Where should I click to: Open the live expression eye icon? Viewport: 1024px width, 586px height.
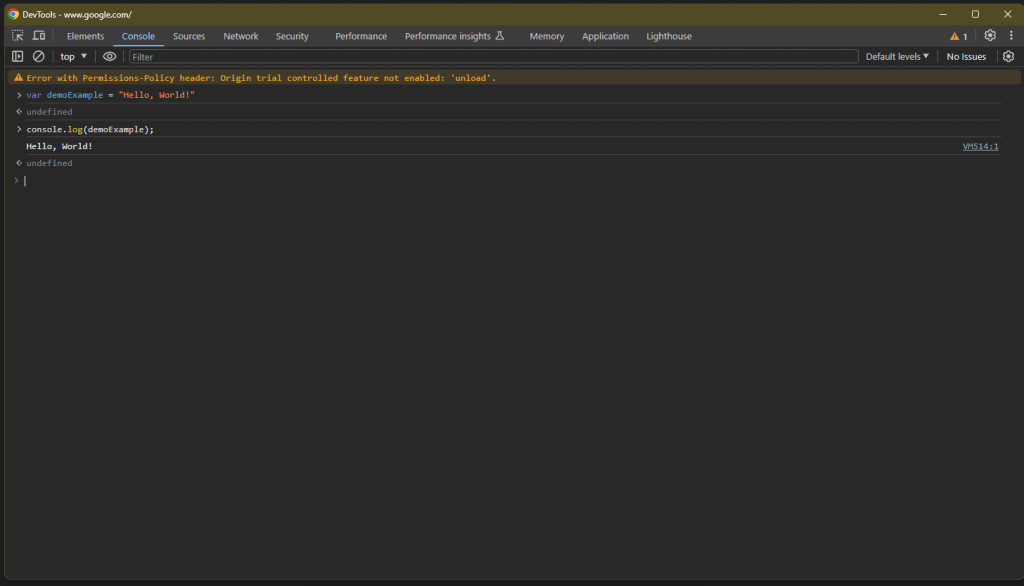click(x=110, y=57)
